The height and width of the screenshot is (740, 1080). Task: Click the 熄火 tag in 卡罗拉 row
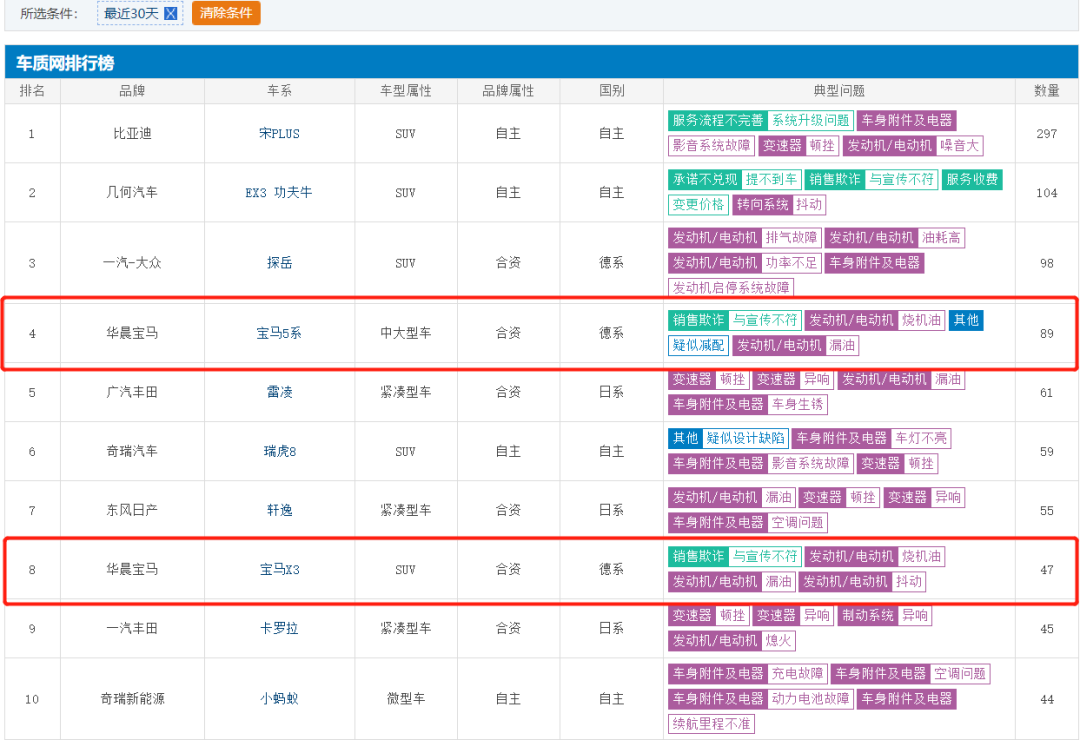778,641
